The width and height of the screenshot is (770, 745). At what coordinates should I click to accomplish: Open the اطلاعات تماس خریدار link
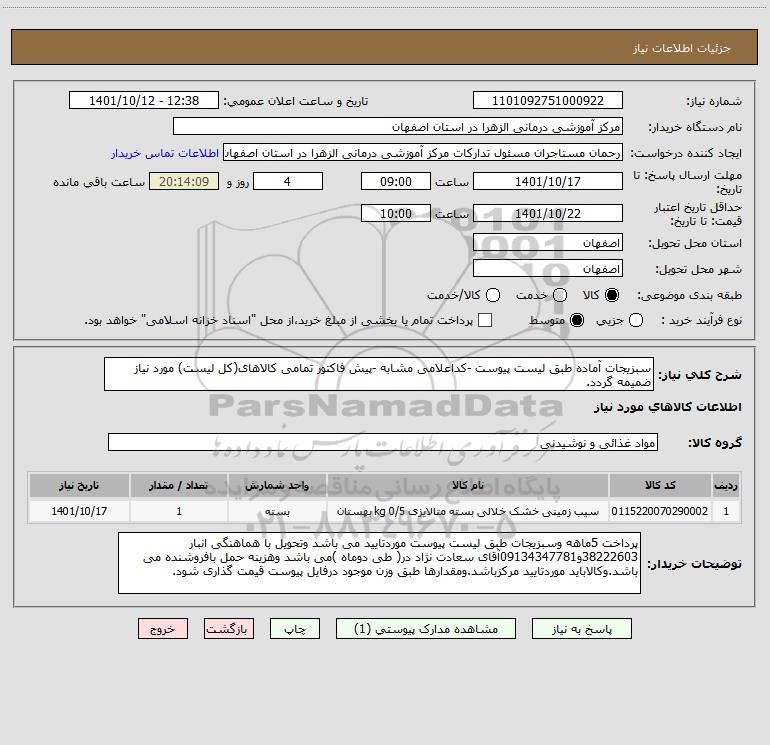[x=165, y=153]
